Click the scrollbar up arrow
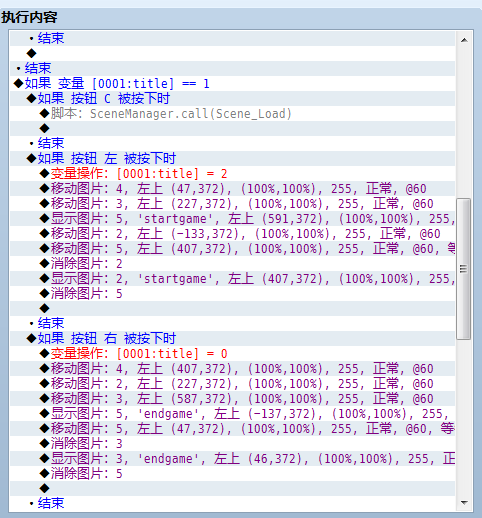Image resolution: width=482 pixels, height=518 pixels. click(x=464, y=40)
